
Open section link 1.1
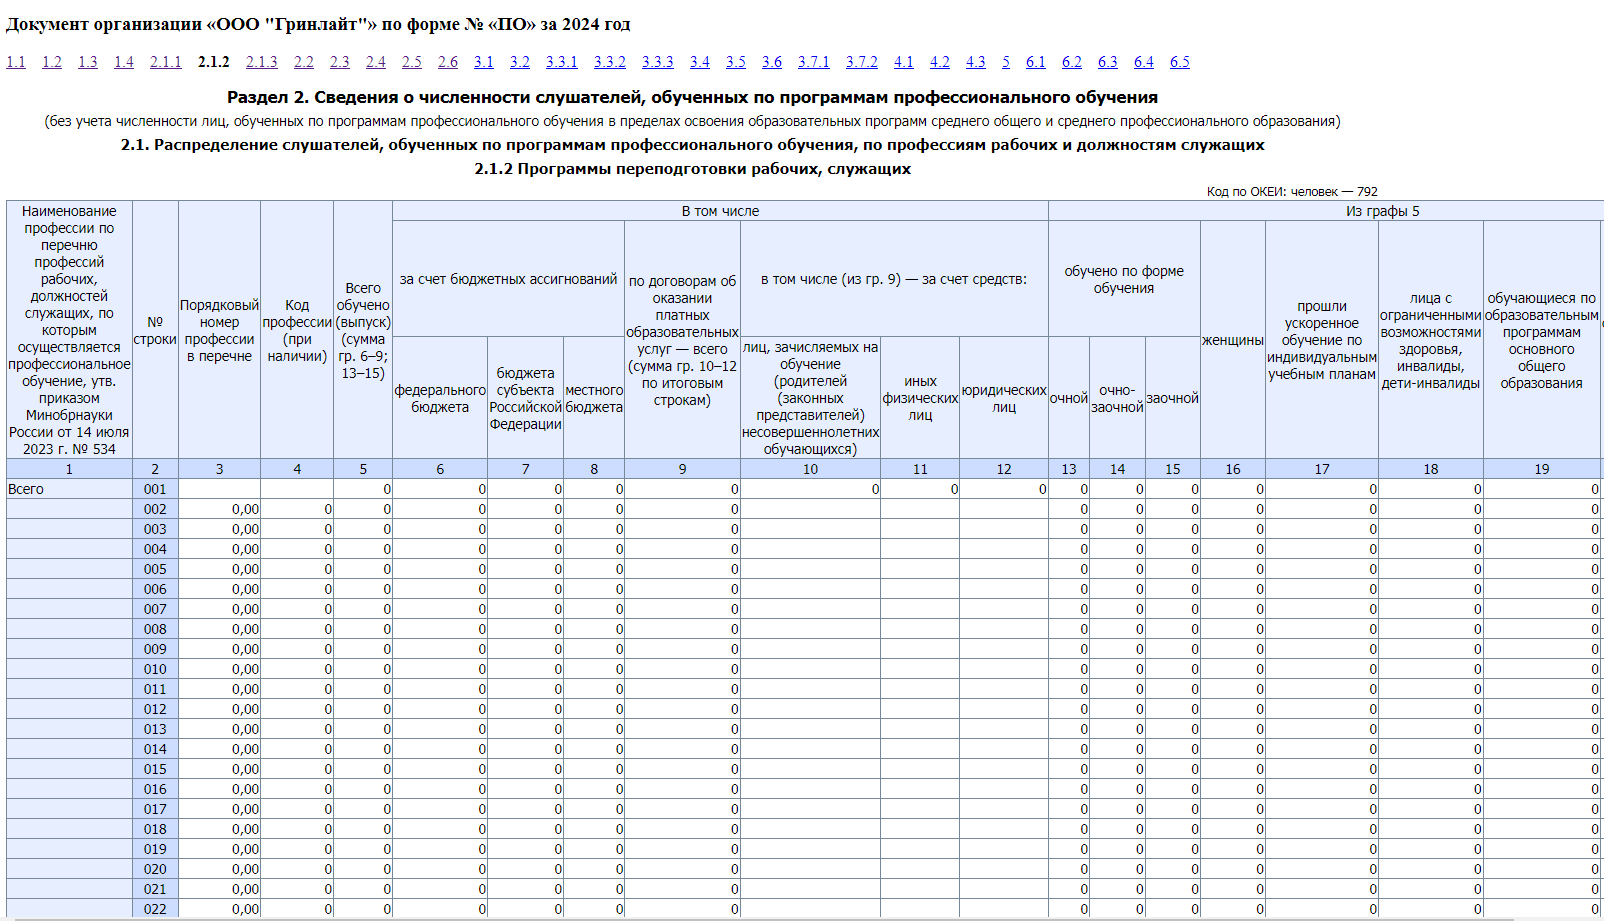coord(16,62)
